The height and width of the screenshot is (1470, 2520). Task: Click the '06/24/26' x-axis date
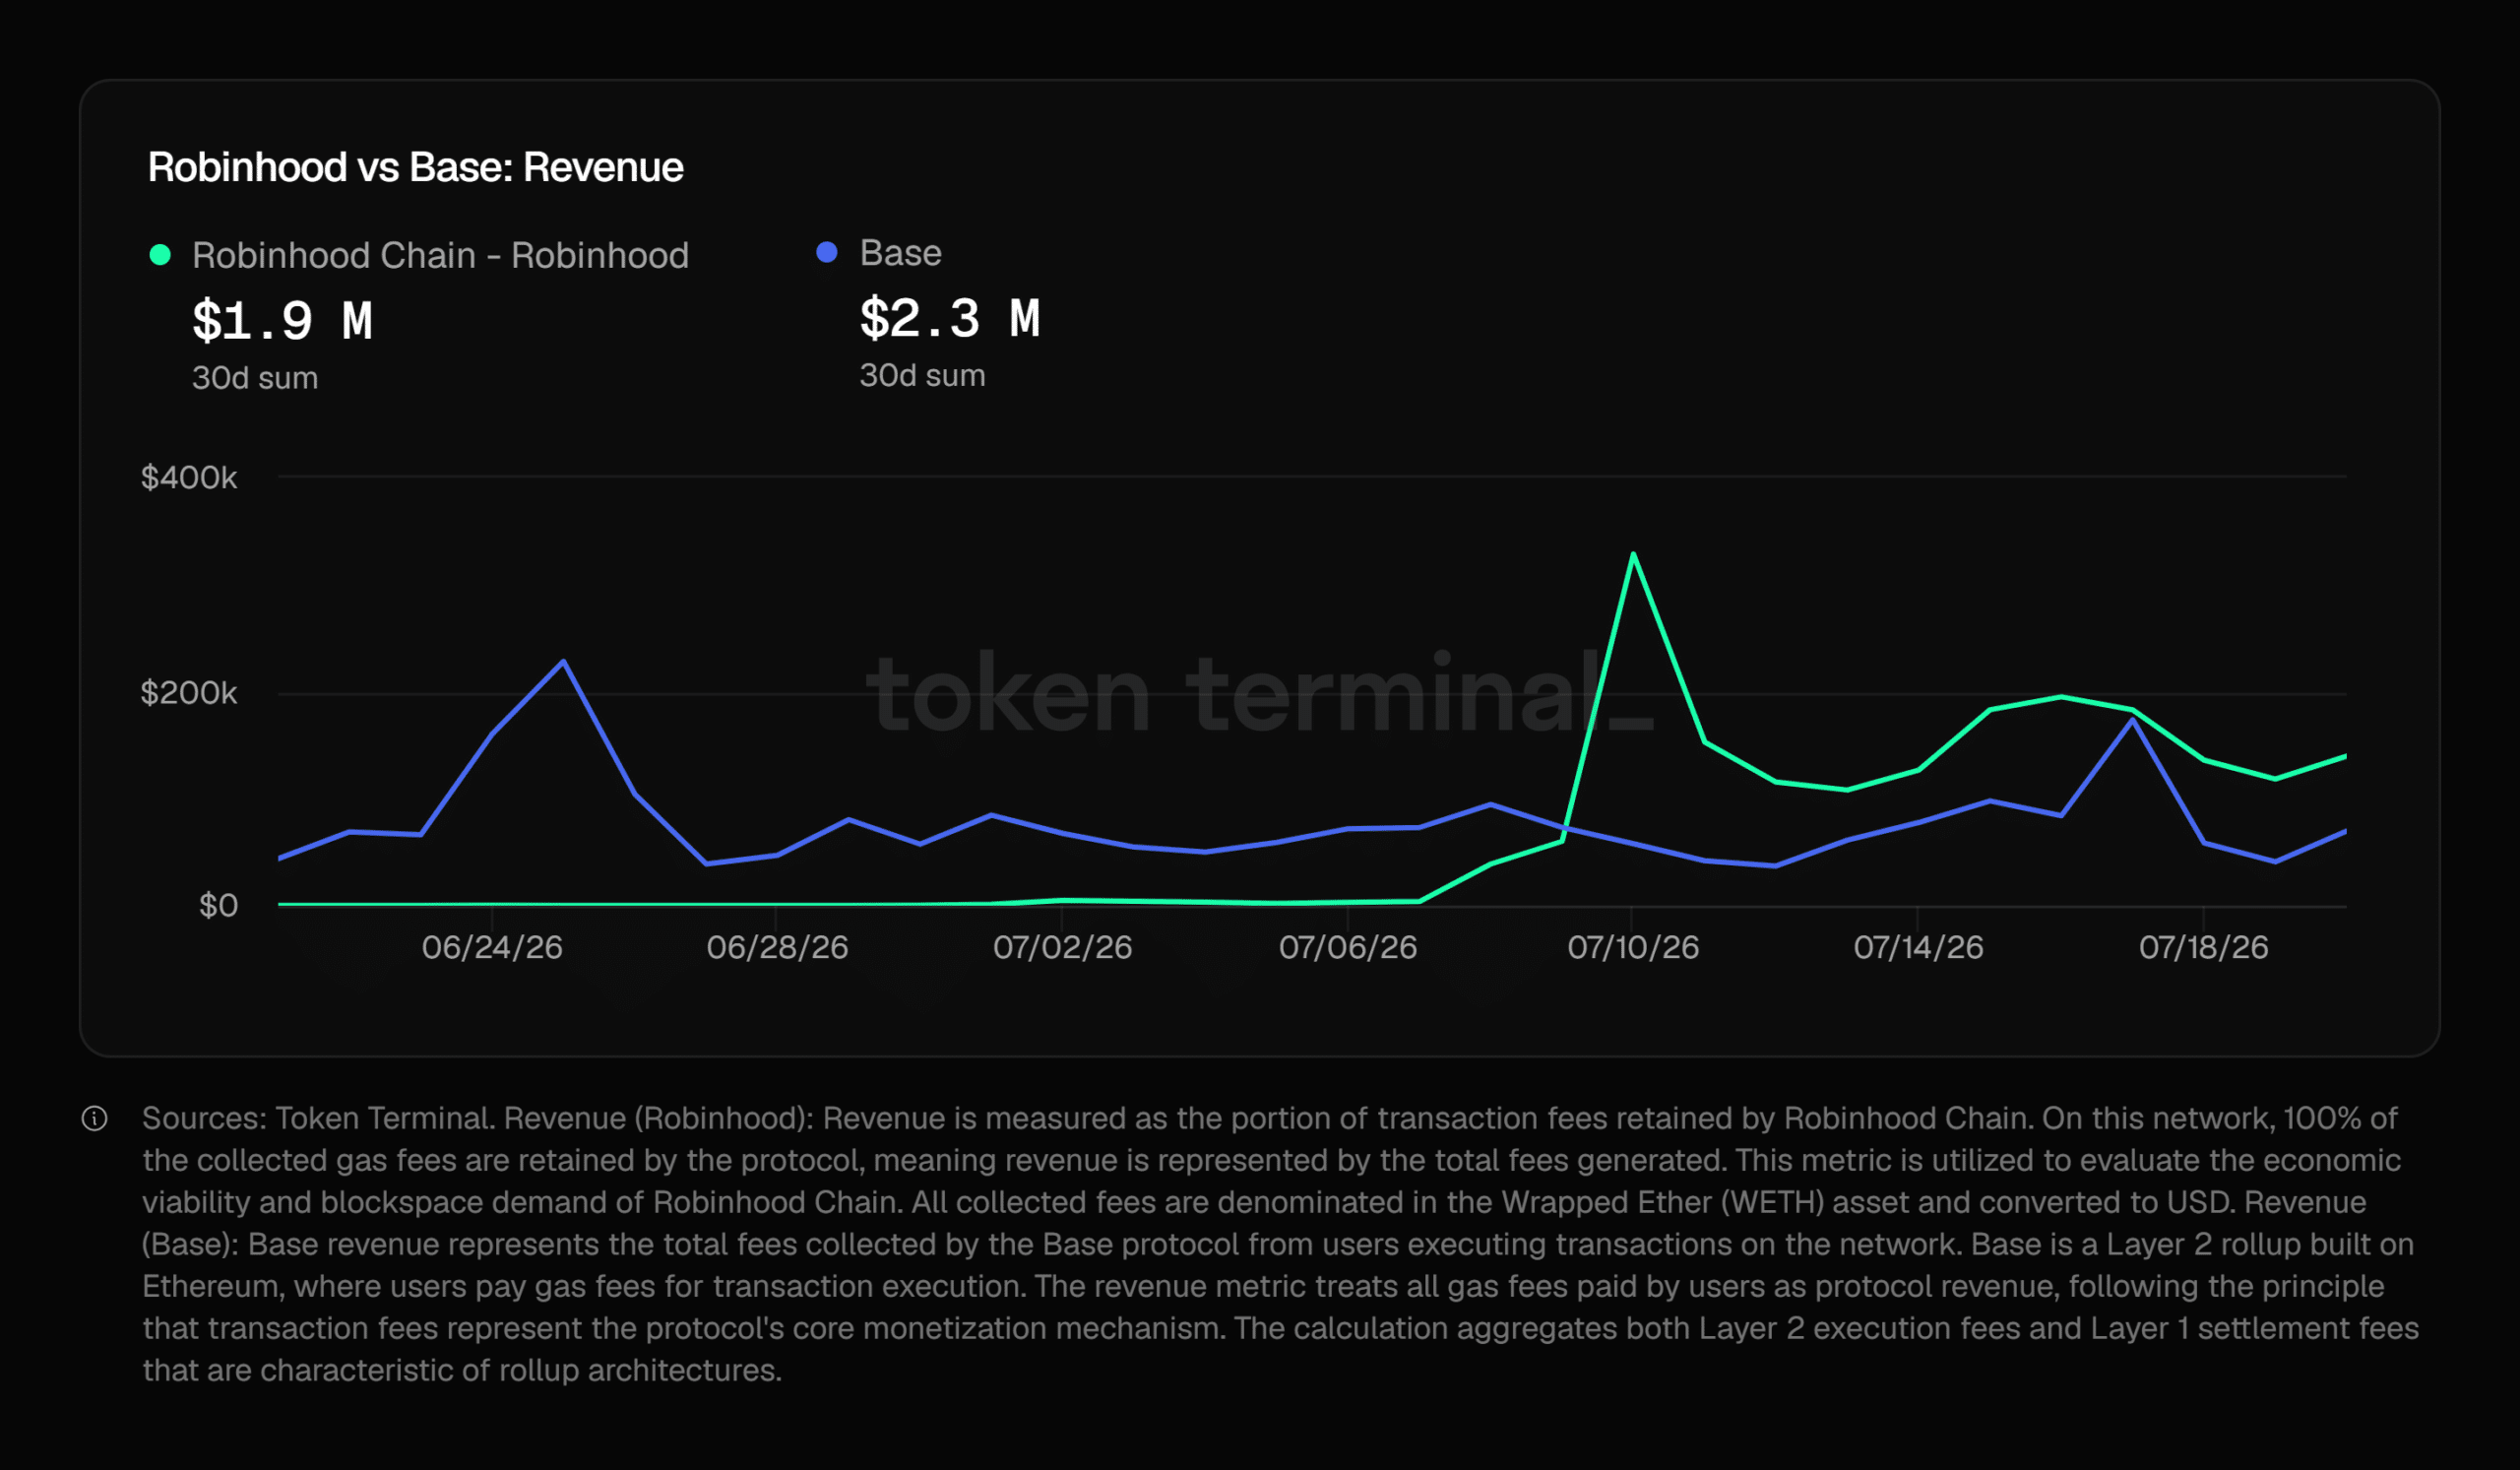492,948
